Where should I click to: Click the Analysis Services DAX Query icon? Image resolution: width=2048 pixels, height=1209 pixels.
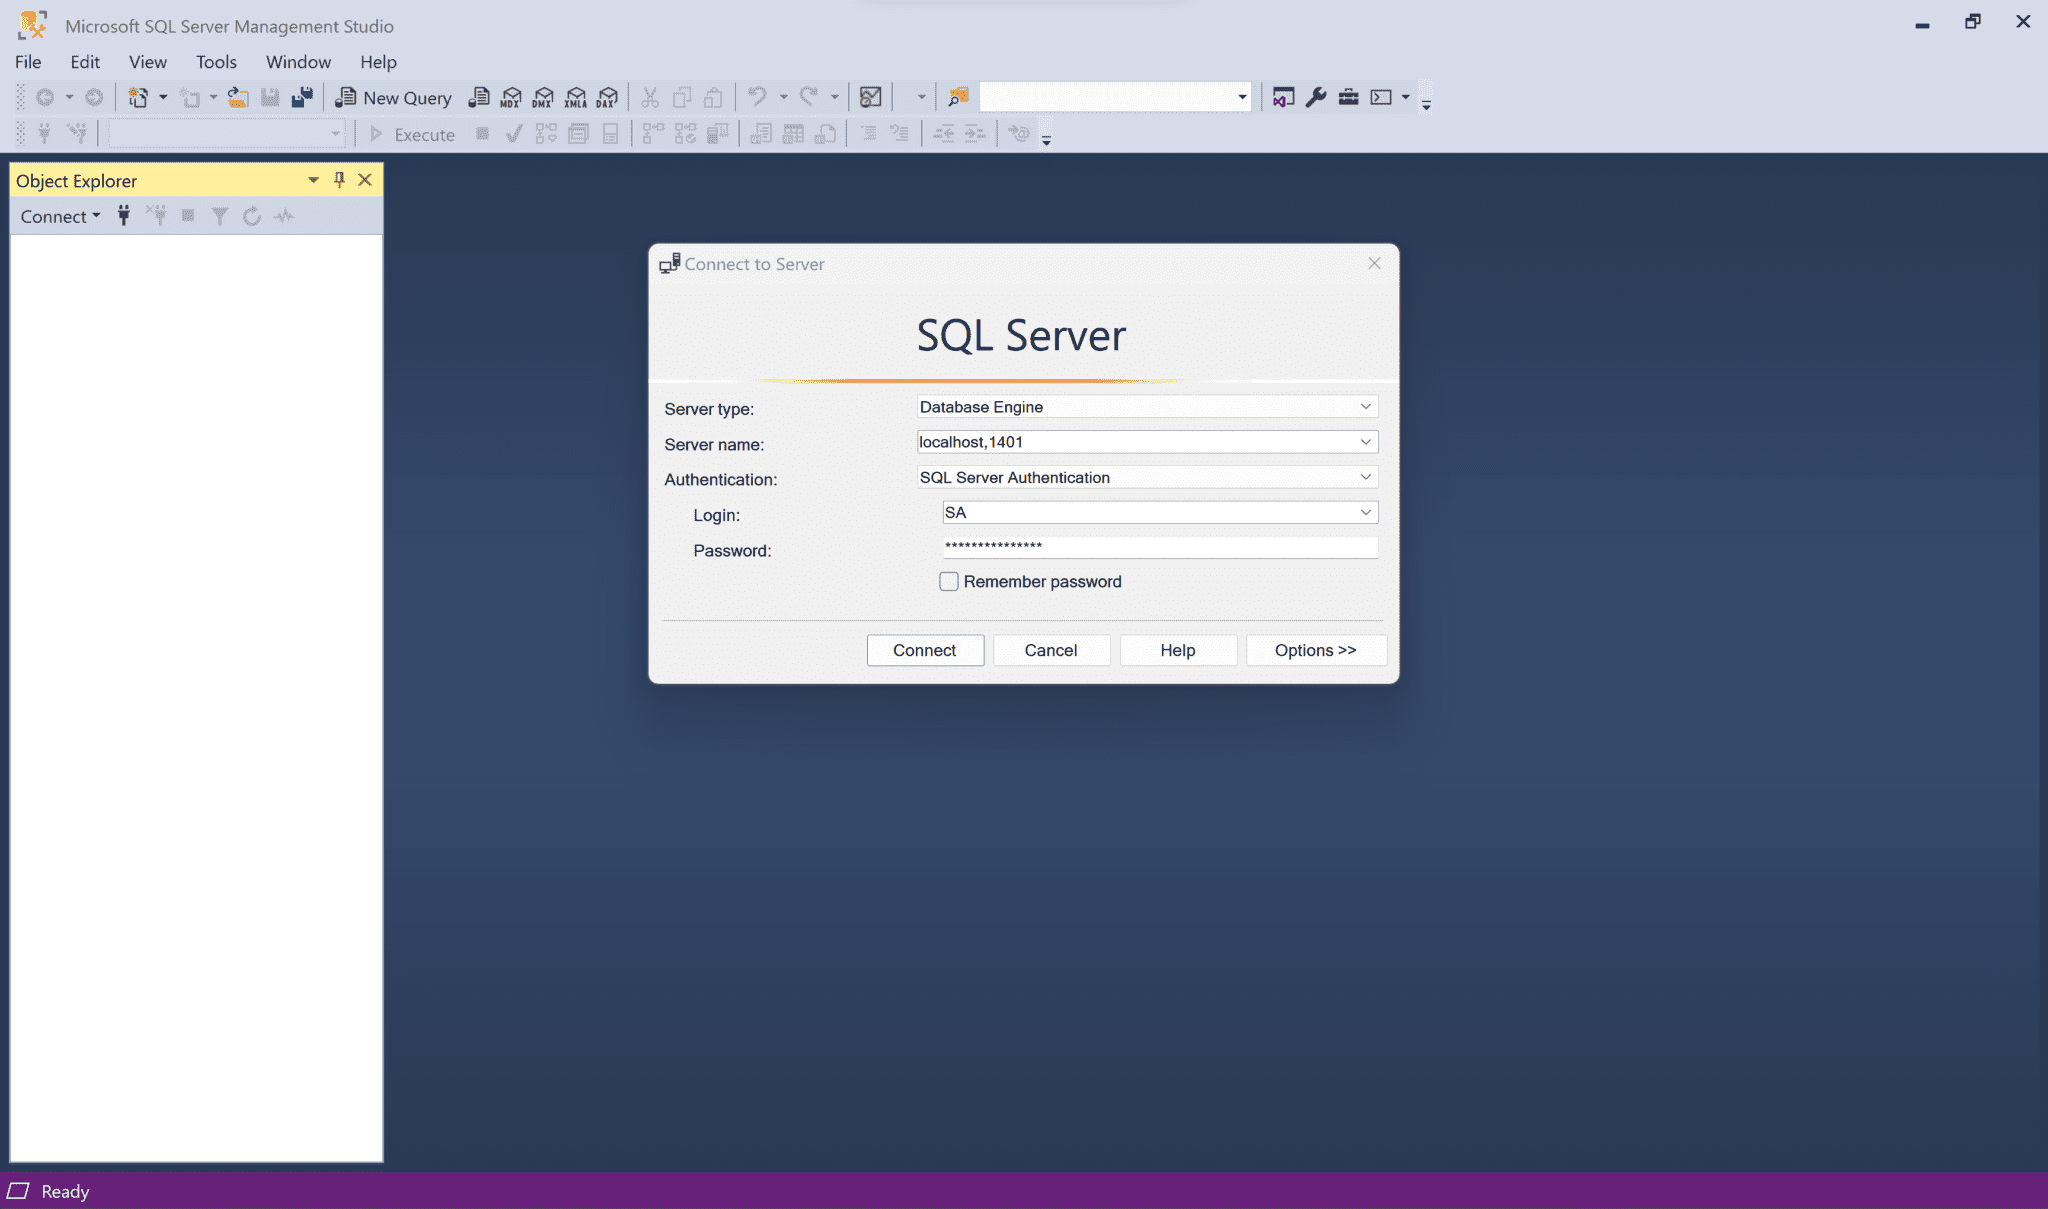coord(607,97)
